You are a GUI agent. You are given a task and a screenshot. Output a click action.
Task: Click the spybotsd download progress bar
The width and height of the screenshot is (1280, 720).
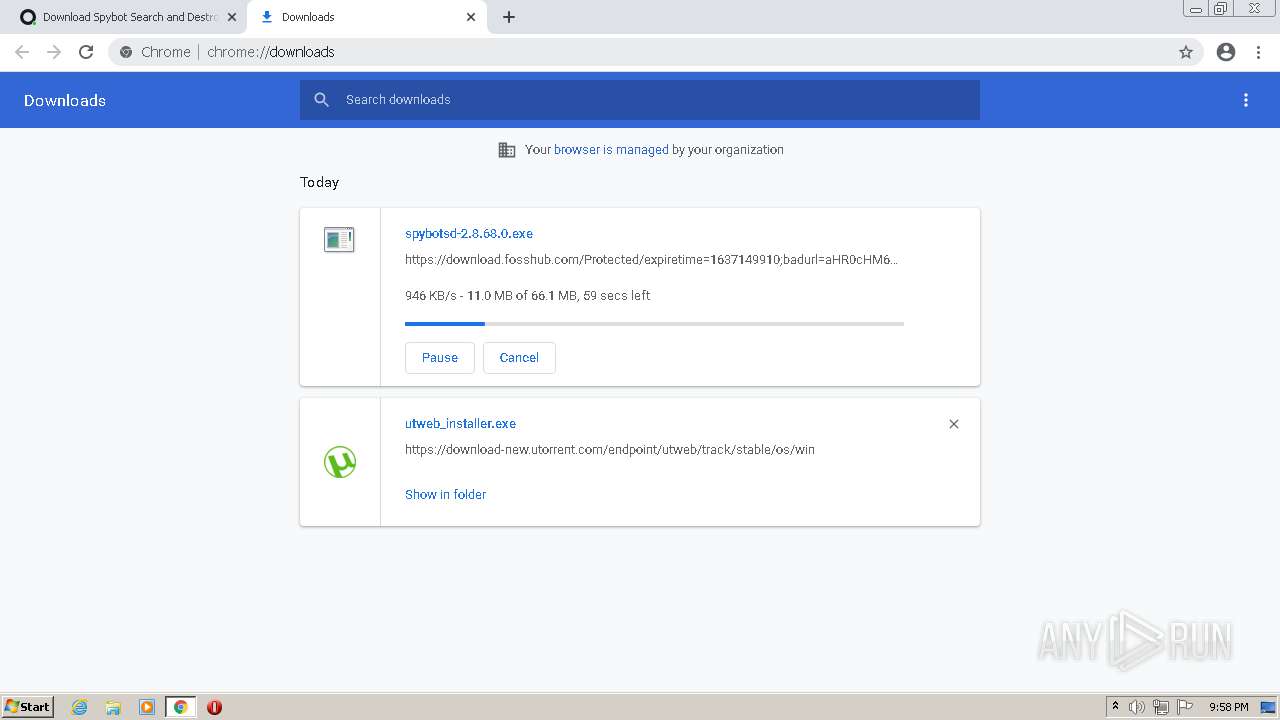click(654, 324)
